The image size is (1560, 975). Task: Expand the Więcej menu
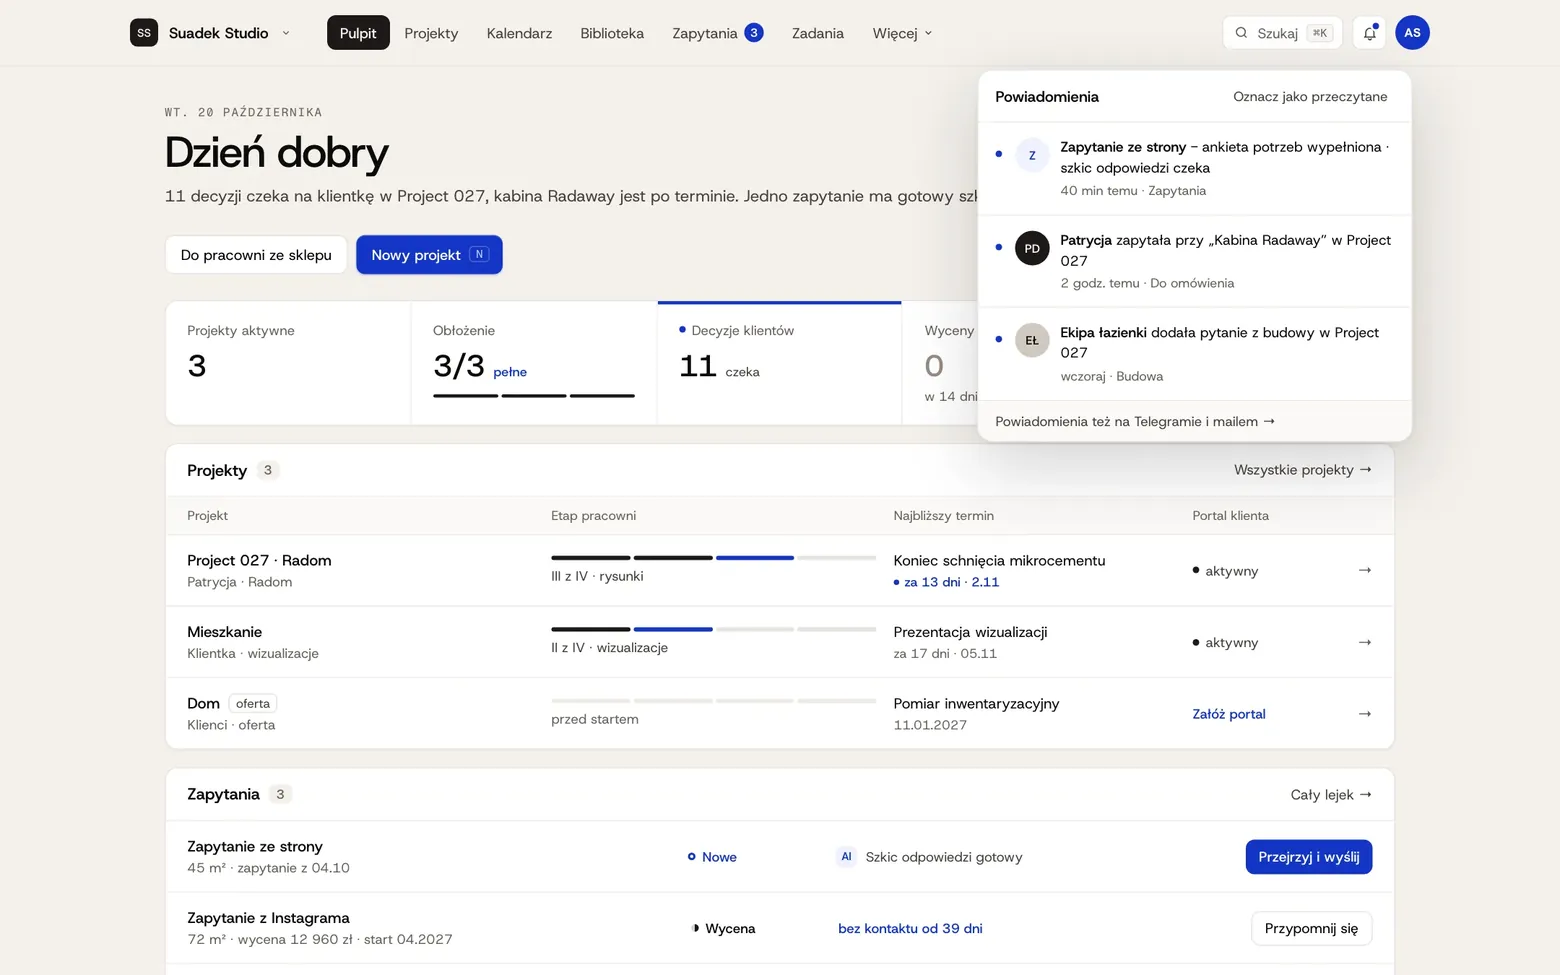click(x=902, y=33)
